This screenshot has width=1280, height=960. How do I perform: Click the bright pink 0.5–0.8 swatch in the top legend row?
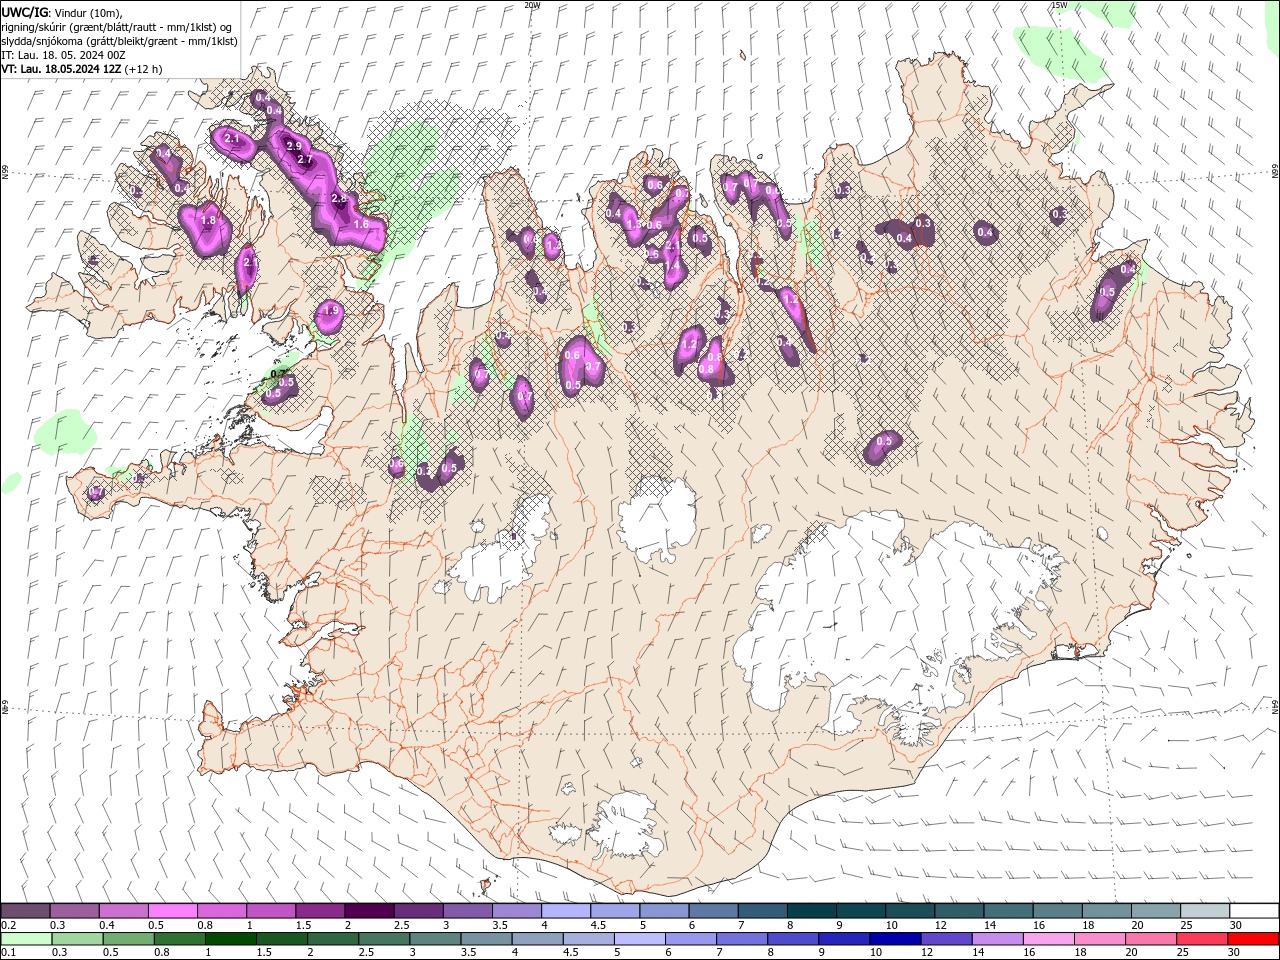point(172,911)
